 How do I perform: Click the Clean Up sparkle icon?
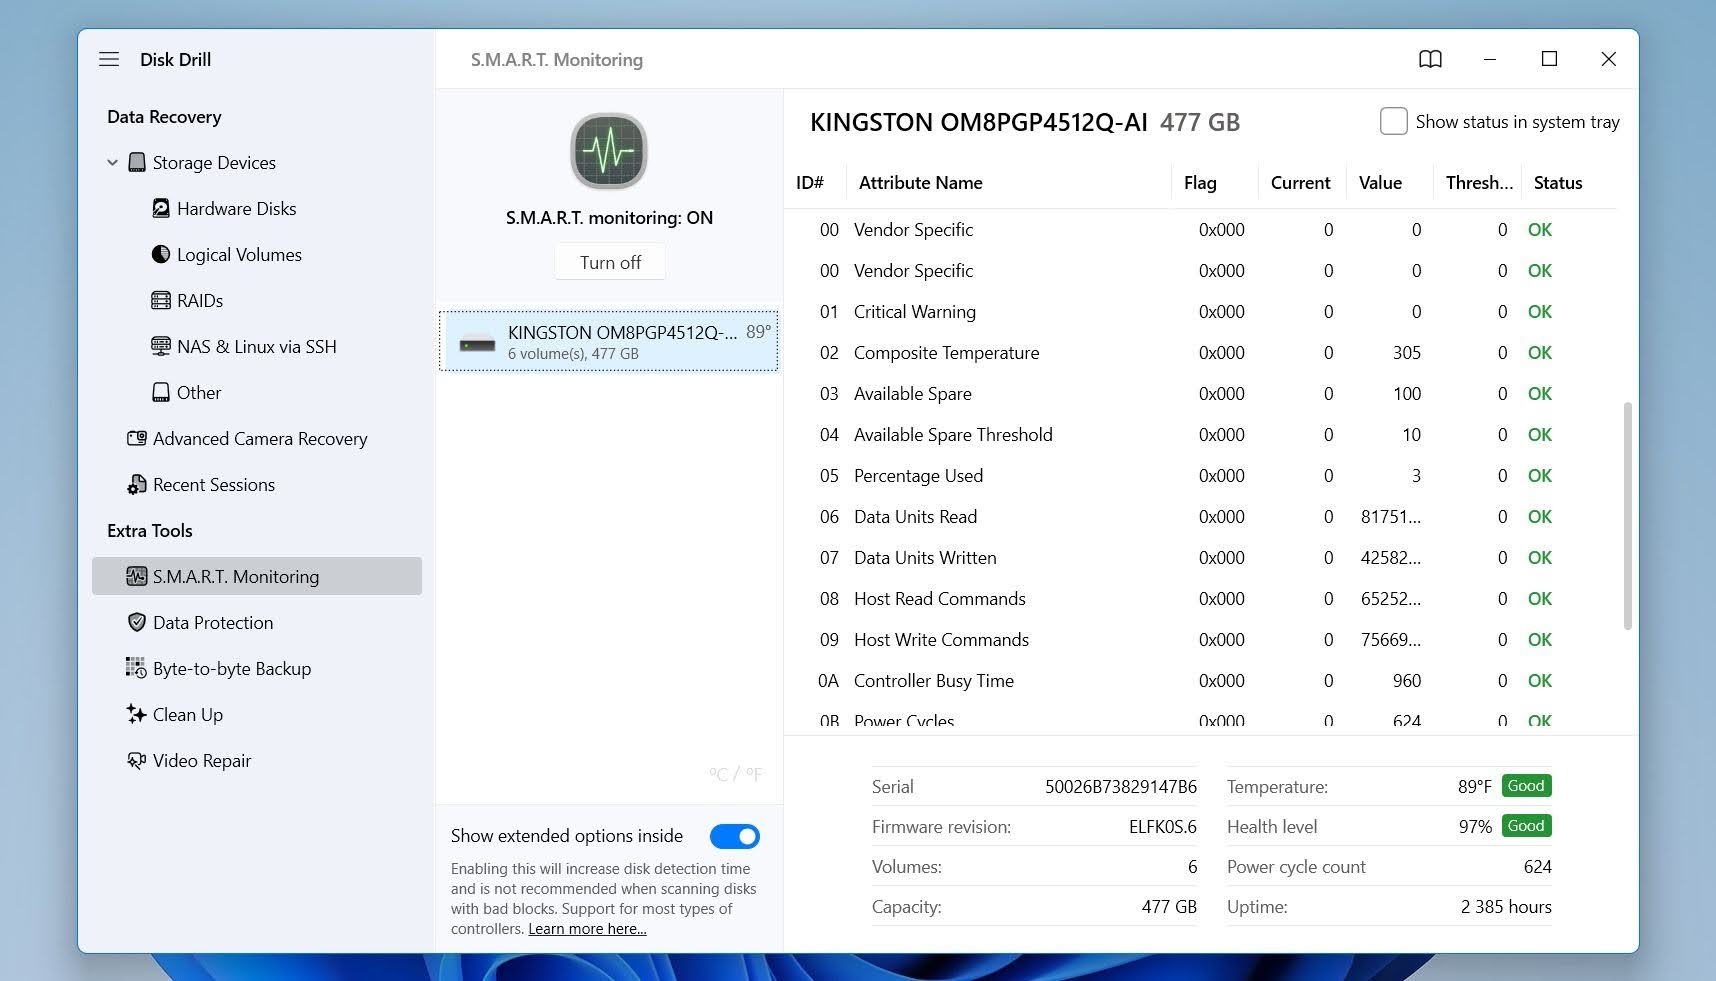point(137,715)
